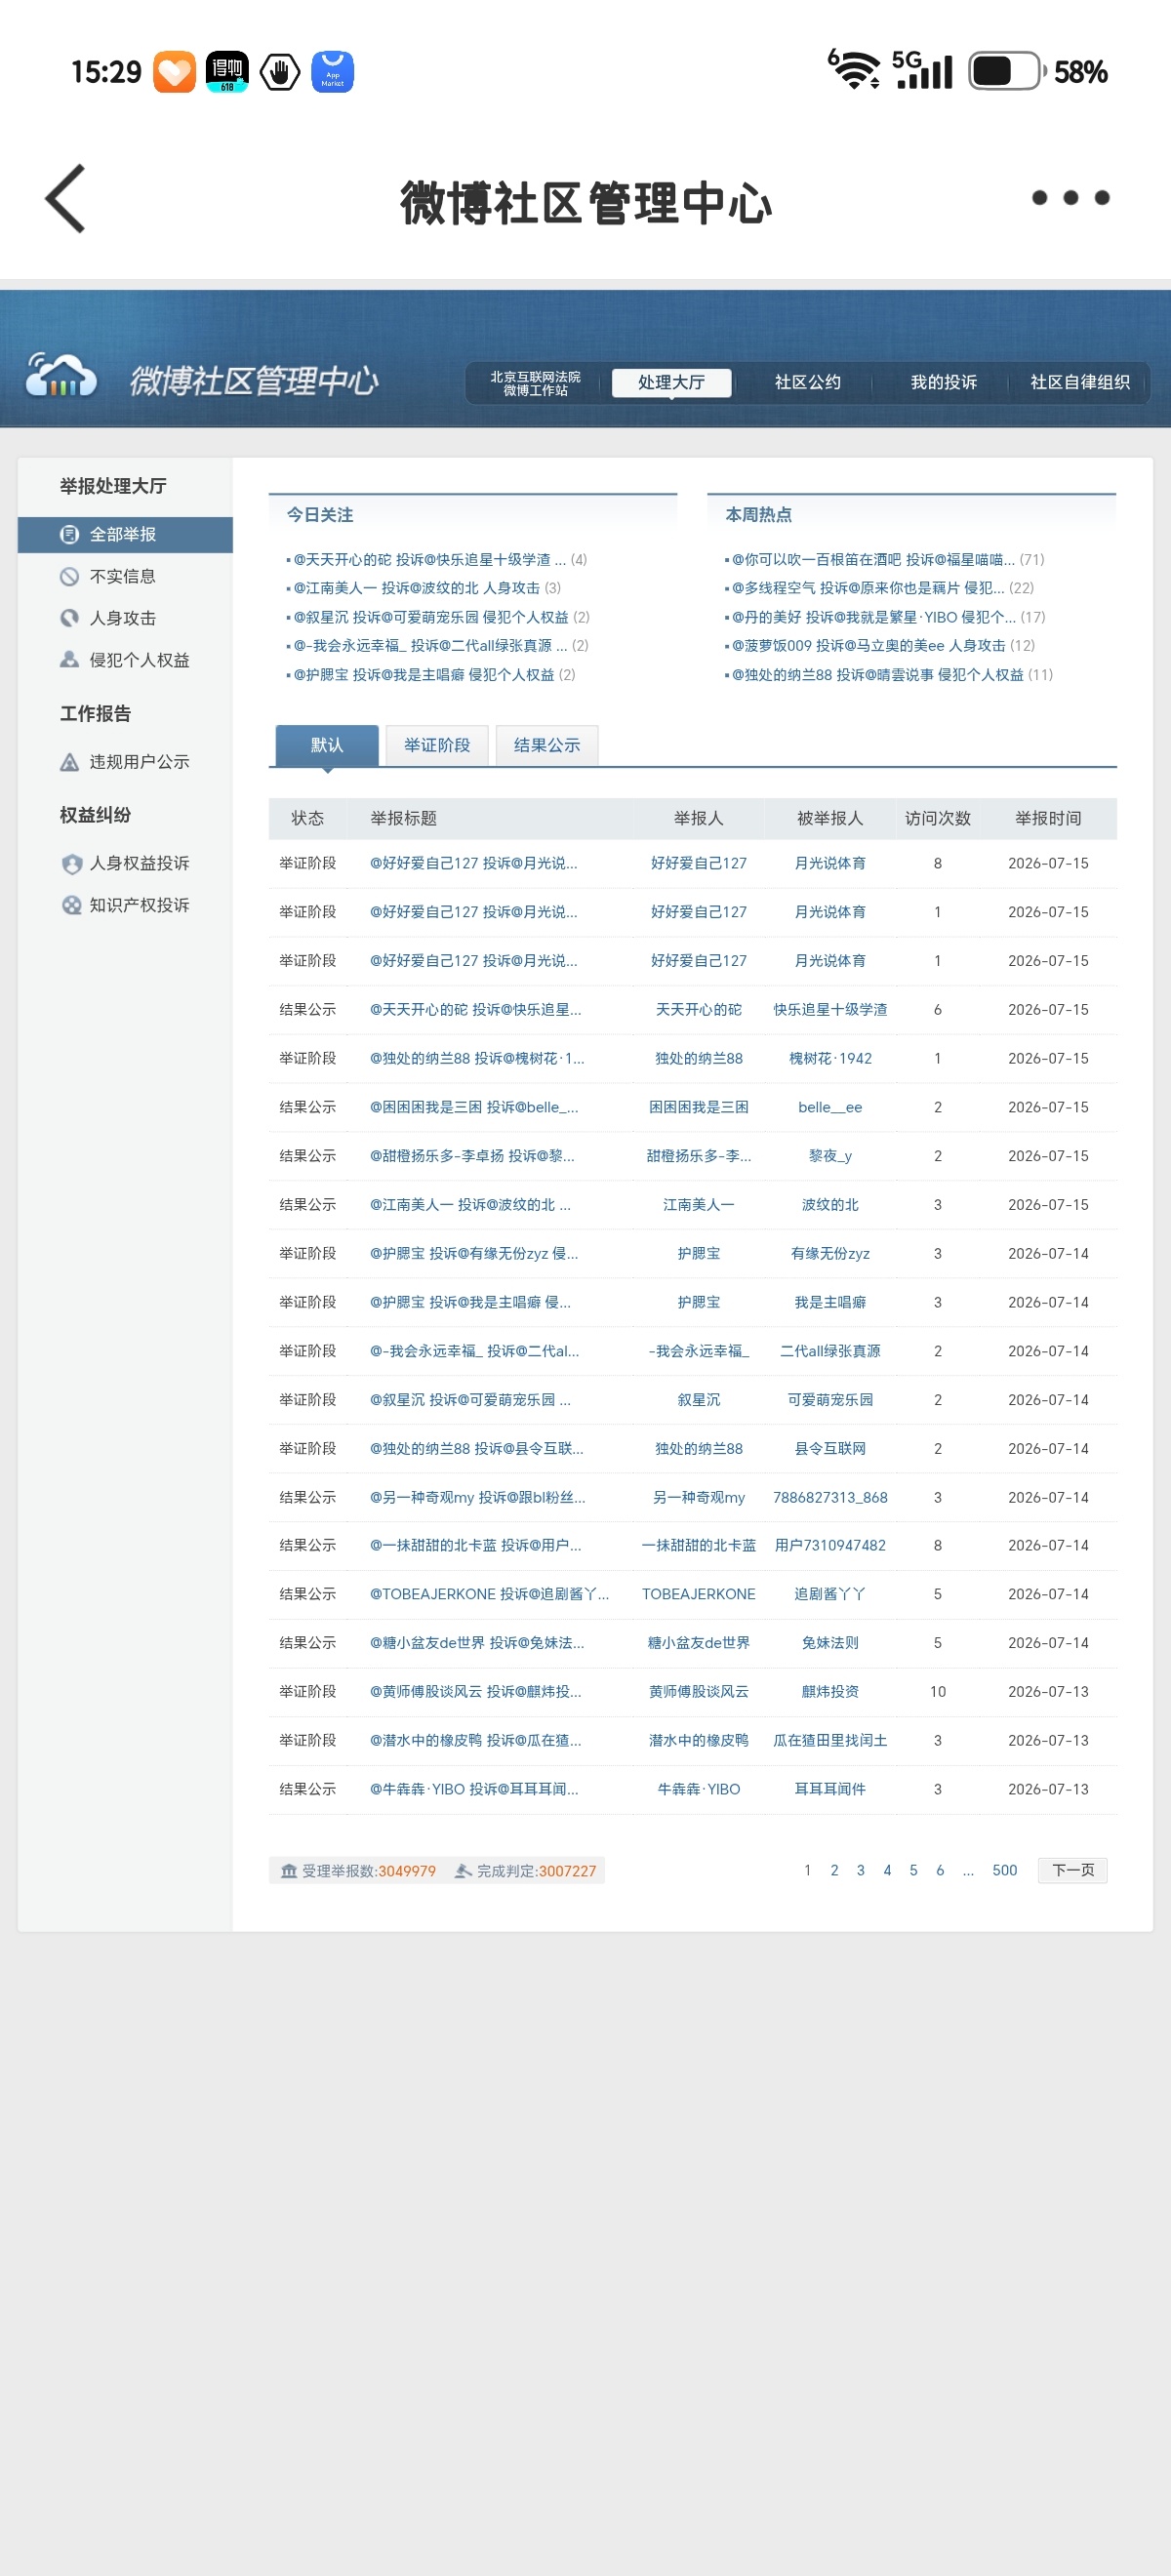
Task: Go to page 3
Action: (x=860, y=1870)
